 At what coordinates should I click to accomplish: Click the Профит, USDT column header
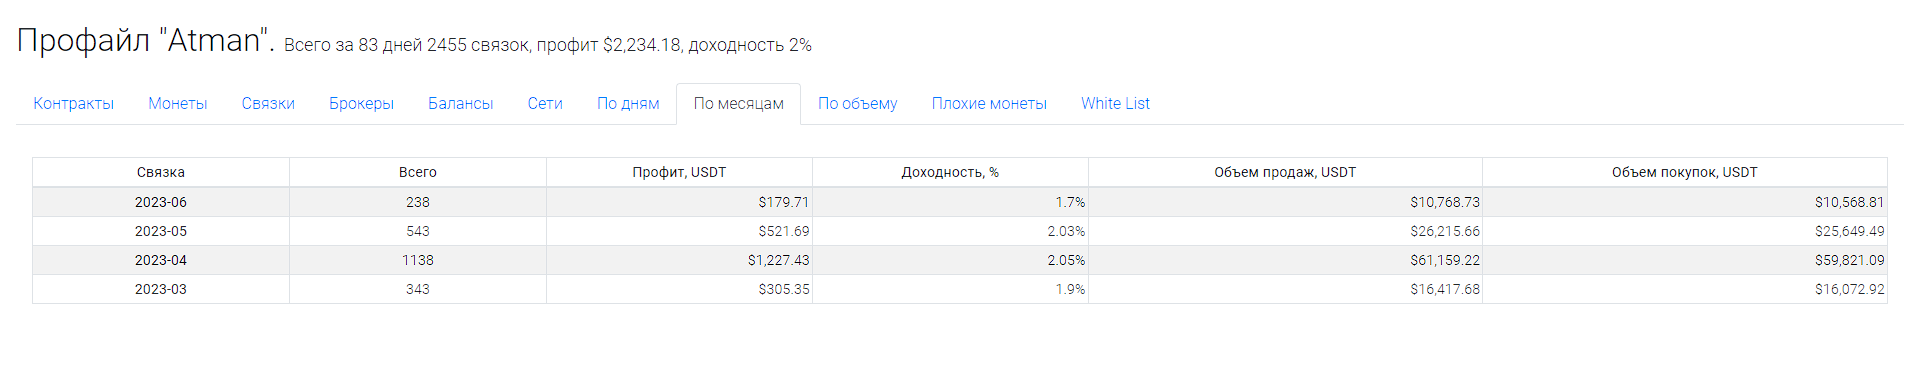pyautogui.click(x=680, y=172)
